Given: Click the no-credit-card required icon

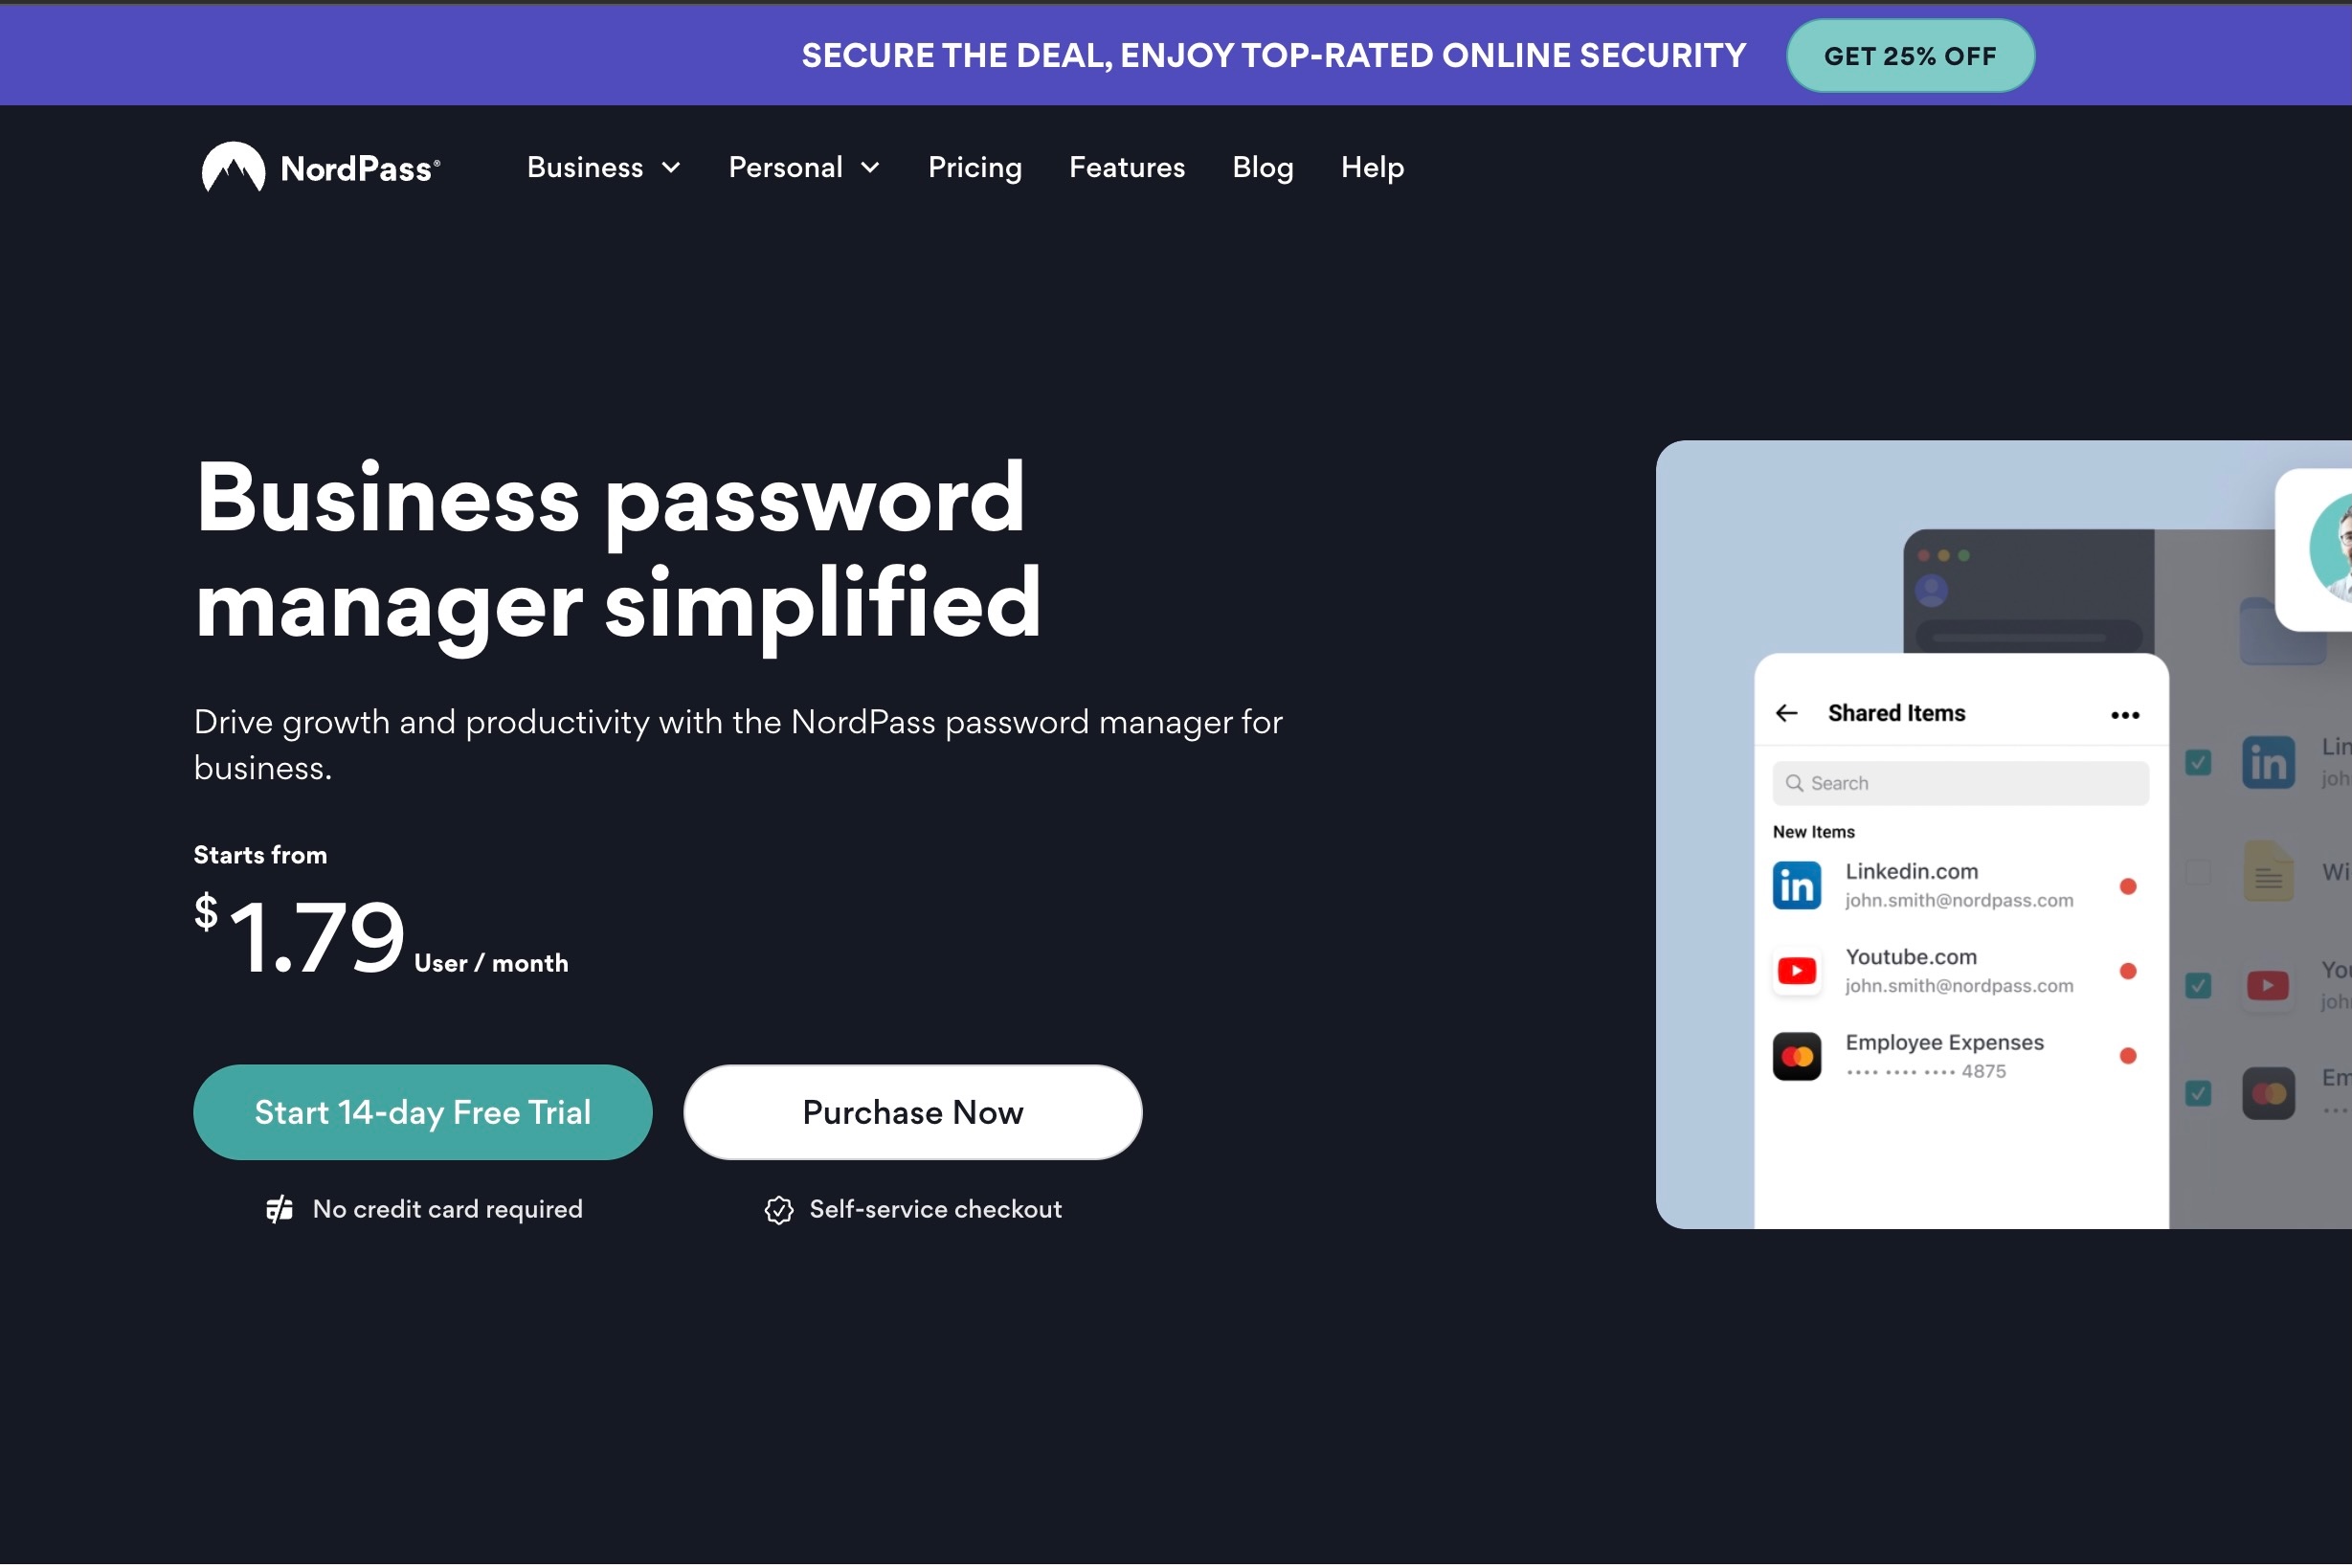Looking at the screenshot, I should 279,1207.
